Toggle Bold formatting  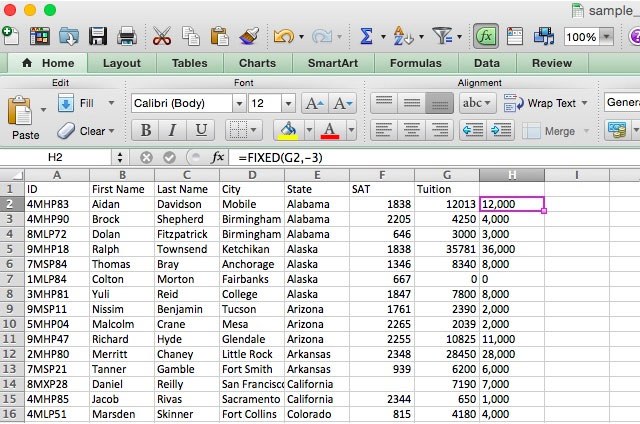[146, 131]
